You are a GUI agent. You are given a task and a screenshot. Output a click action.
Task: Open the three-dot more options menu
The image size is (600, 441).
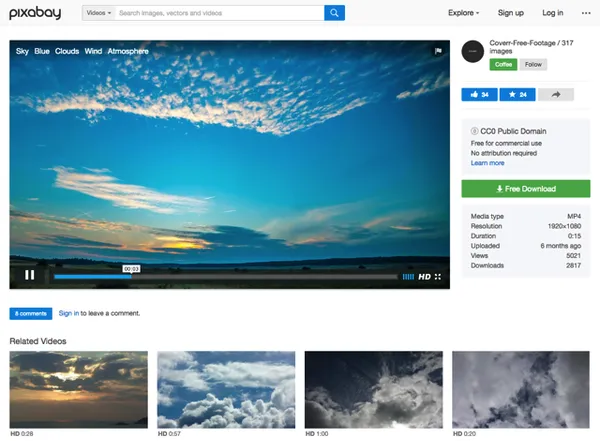click(586, 13)
